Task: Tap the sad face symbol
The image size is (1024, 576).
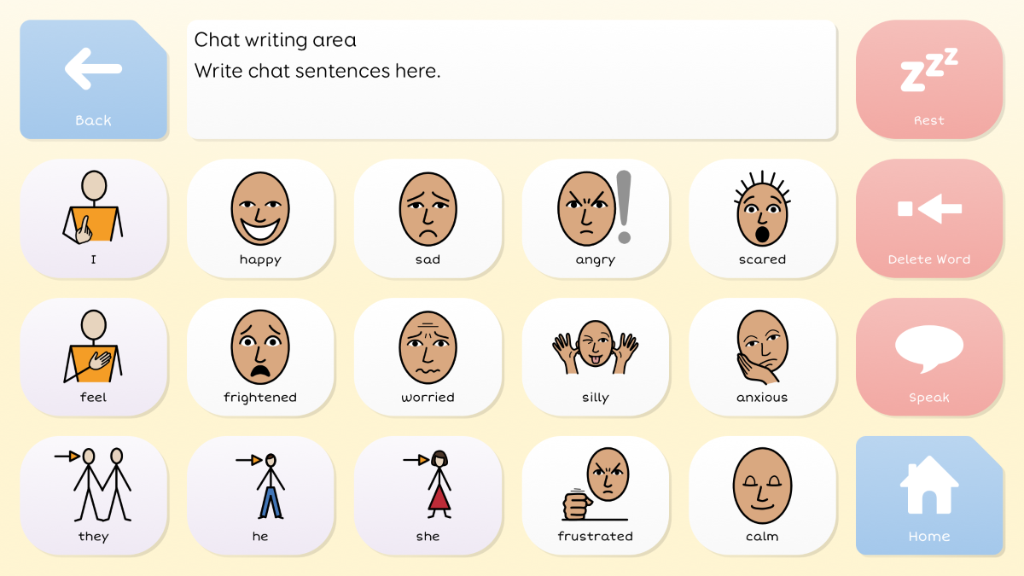Action: [x=428, y=218]
